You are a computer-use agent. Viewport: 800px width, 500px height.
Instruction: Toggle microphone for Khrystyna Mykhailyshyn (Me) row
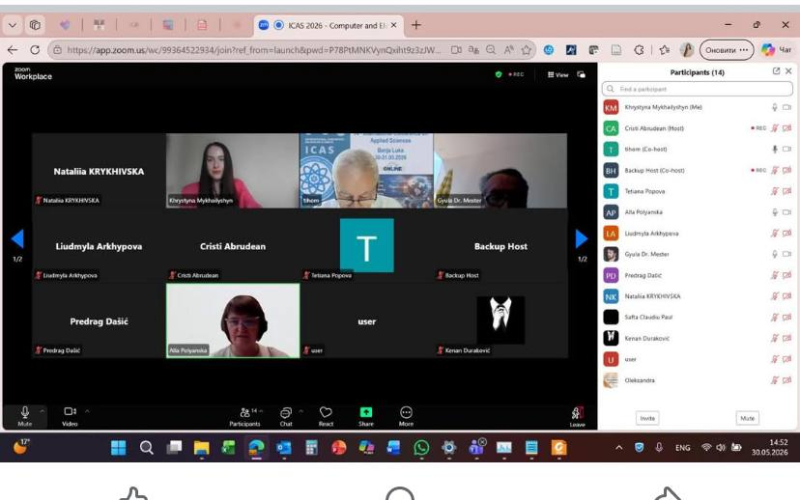(774, 107)
